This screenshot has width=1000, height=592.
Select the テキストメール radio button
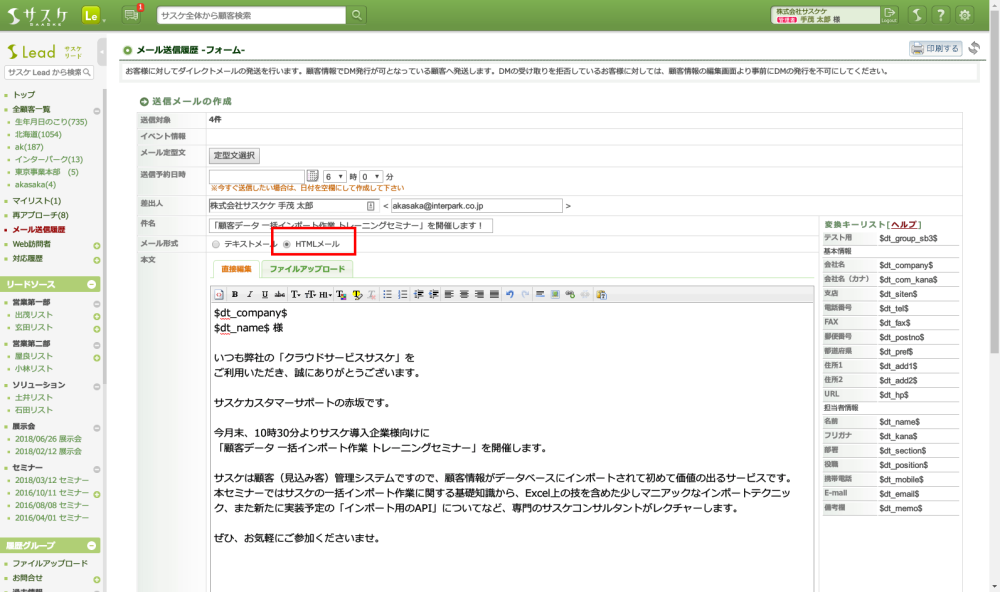(216, 244)
